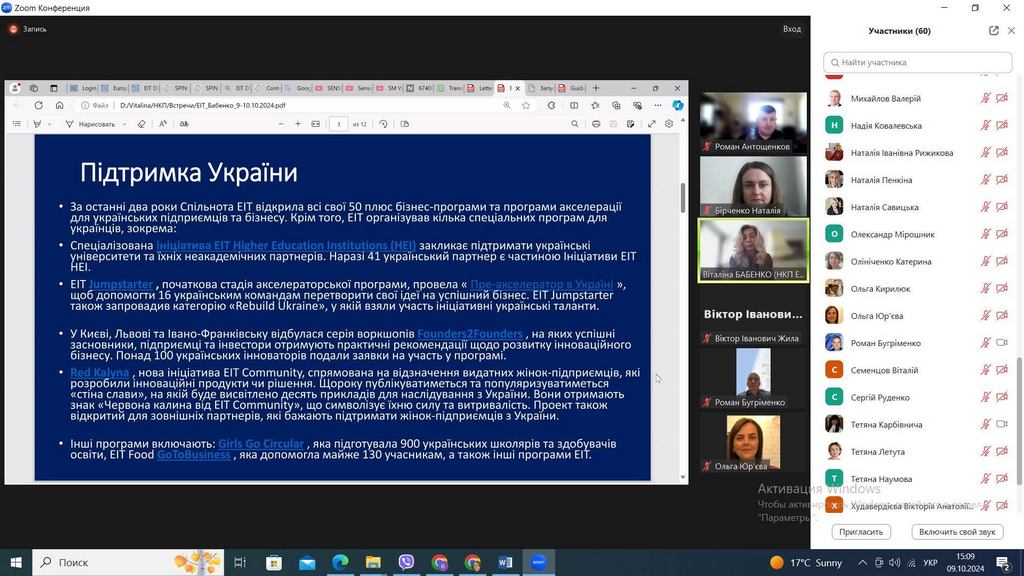Click the Запись recording indicator

coord(28,29)
